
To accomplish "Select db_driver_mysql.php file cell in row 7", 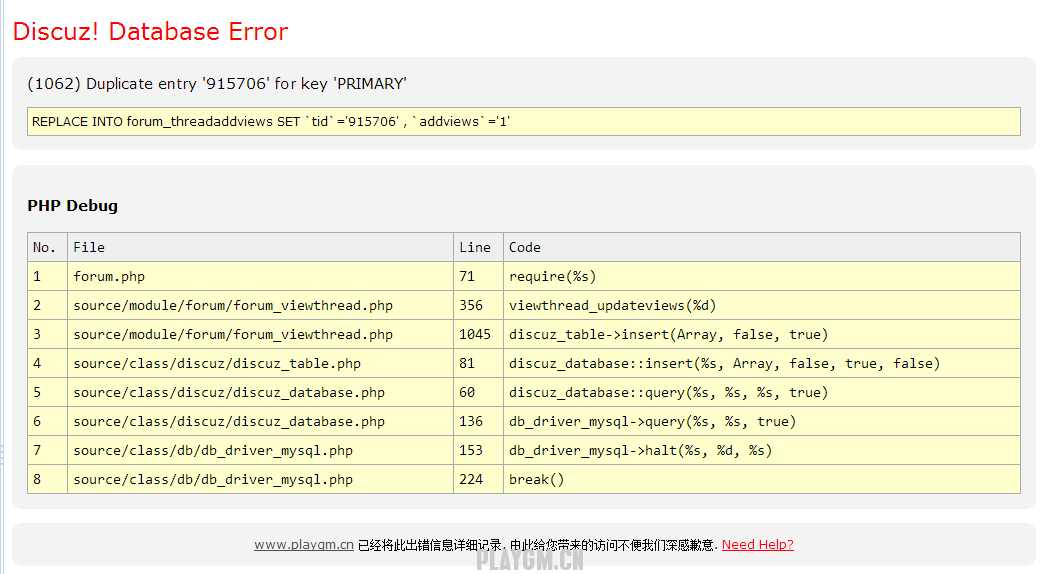I will [261, 450].
